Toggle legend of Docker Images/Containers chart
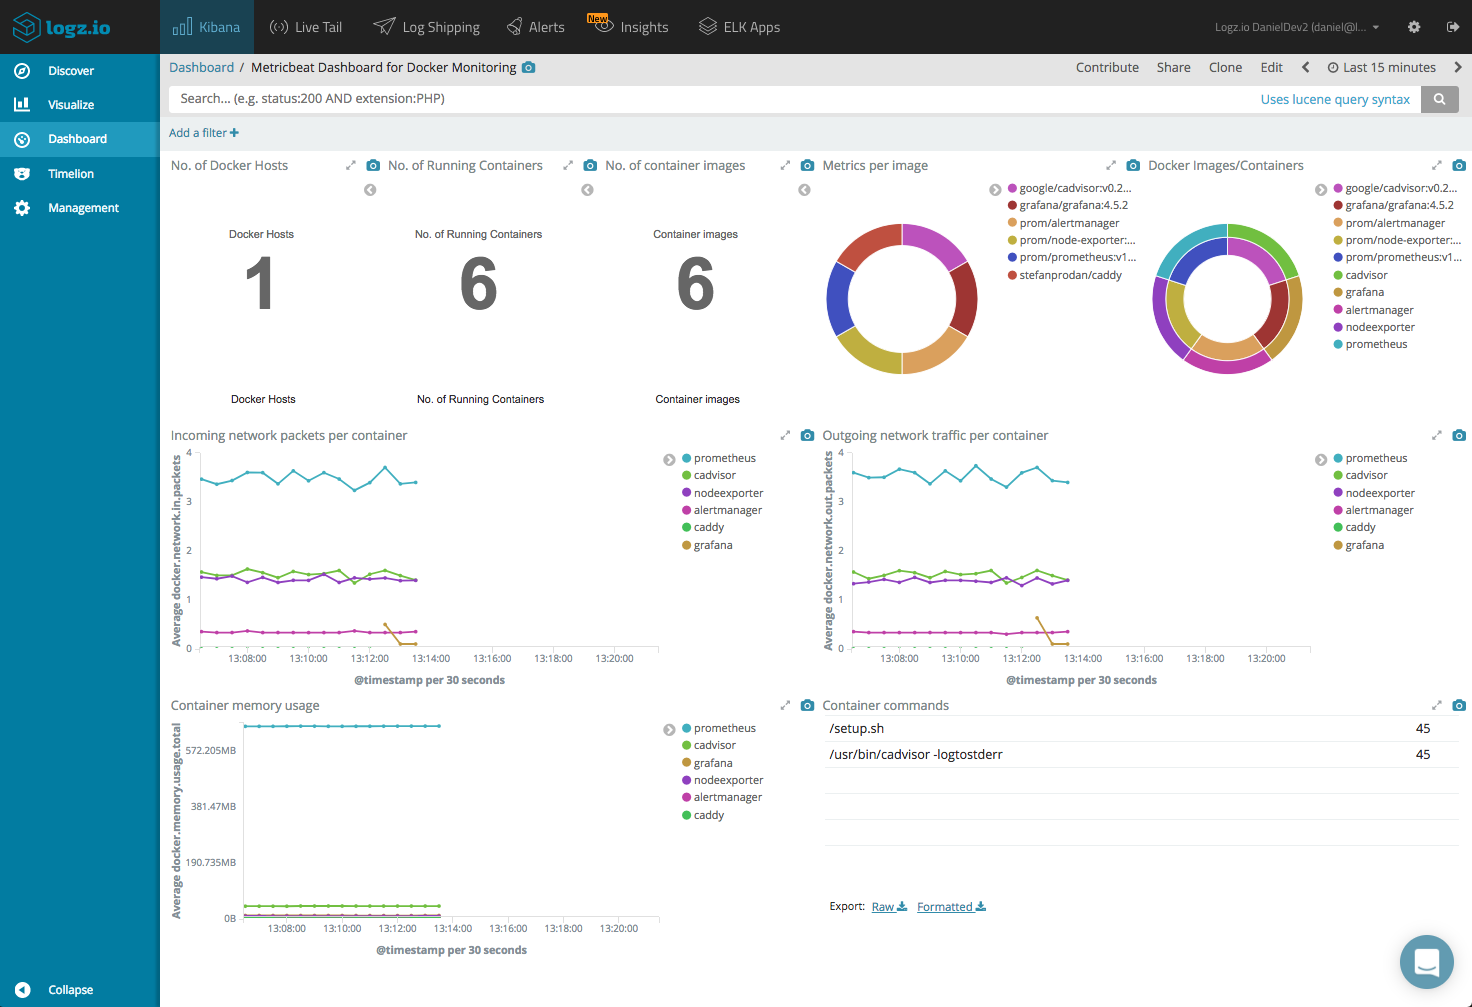The image size is (1472, 1007). (1321, 190)
